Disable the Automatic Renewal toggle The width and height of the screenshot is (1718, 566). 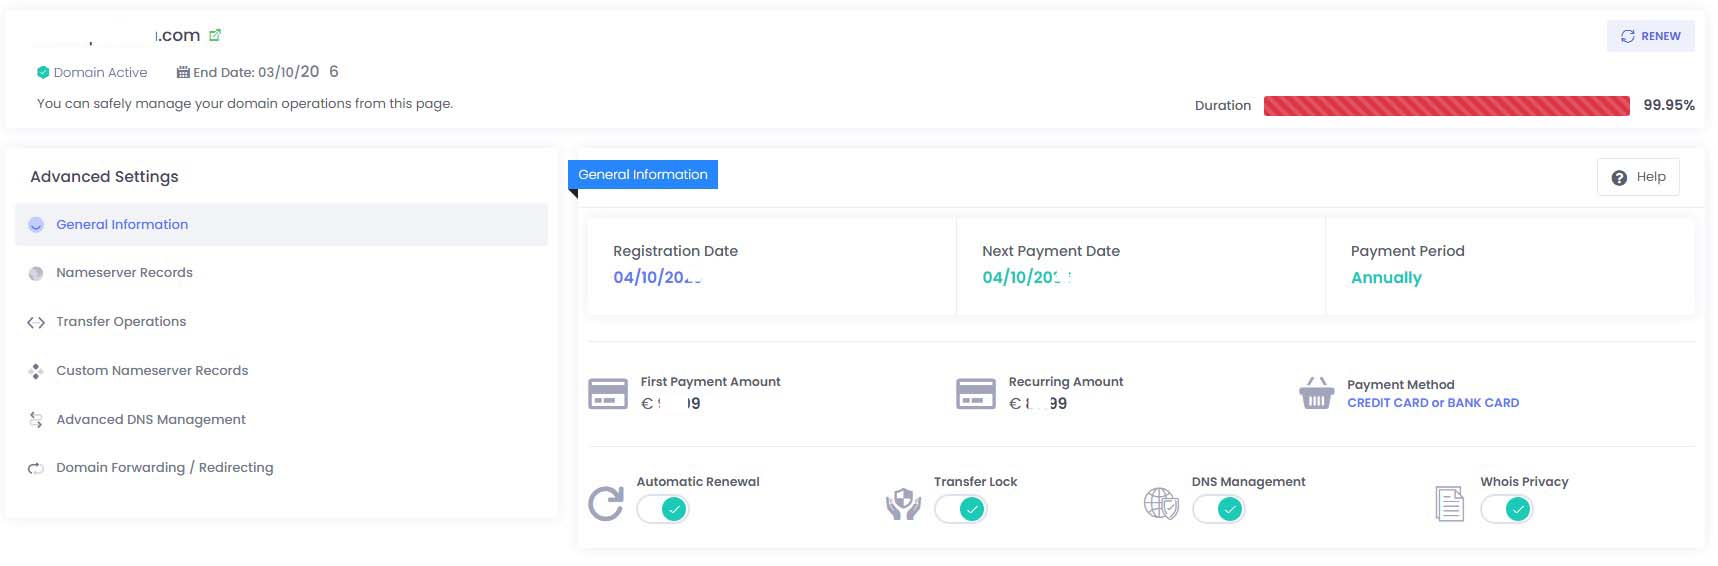663,509
